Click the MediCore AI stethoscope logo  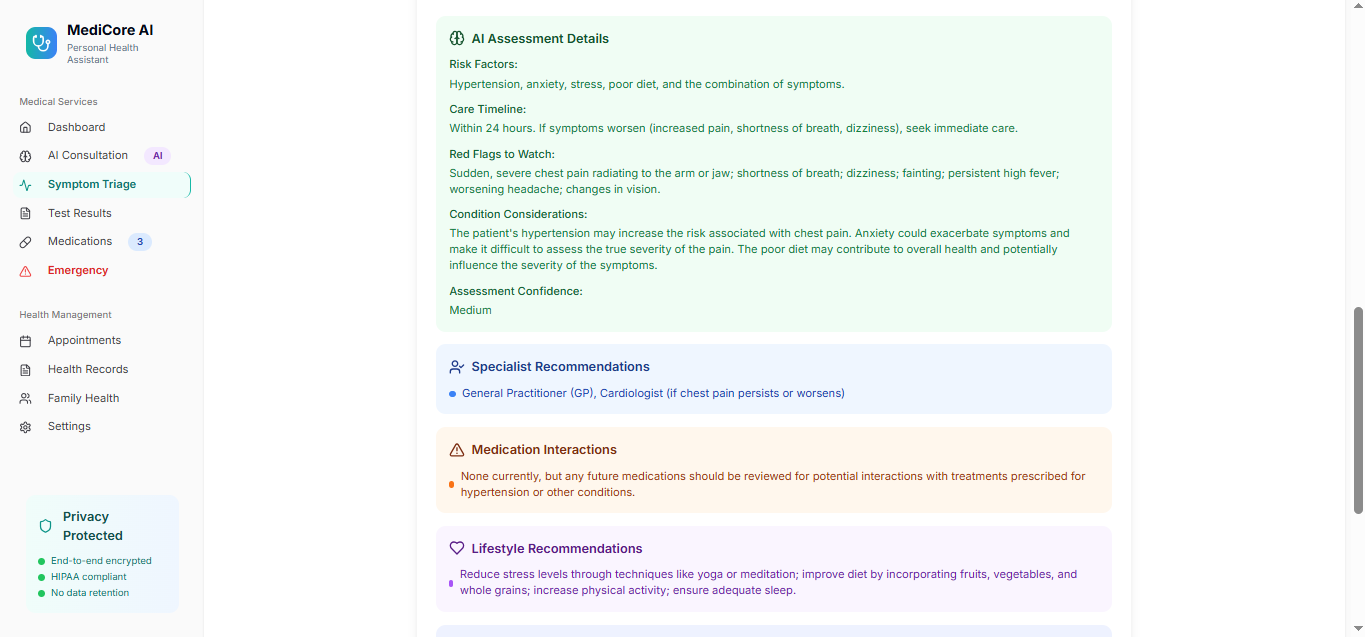pyautogui.click(x=41, y=43)
